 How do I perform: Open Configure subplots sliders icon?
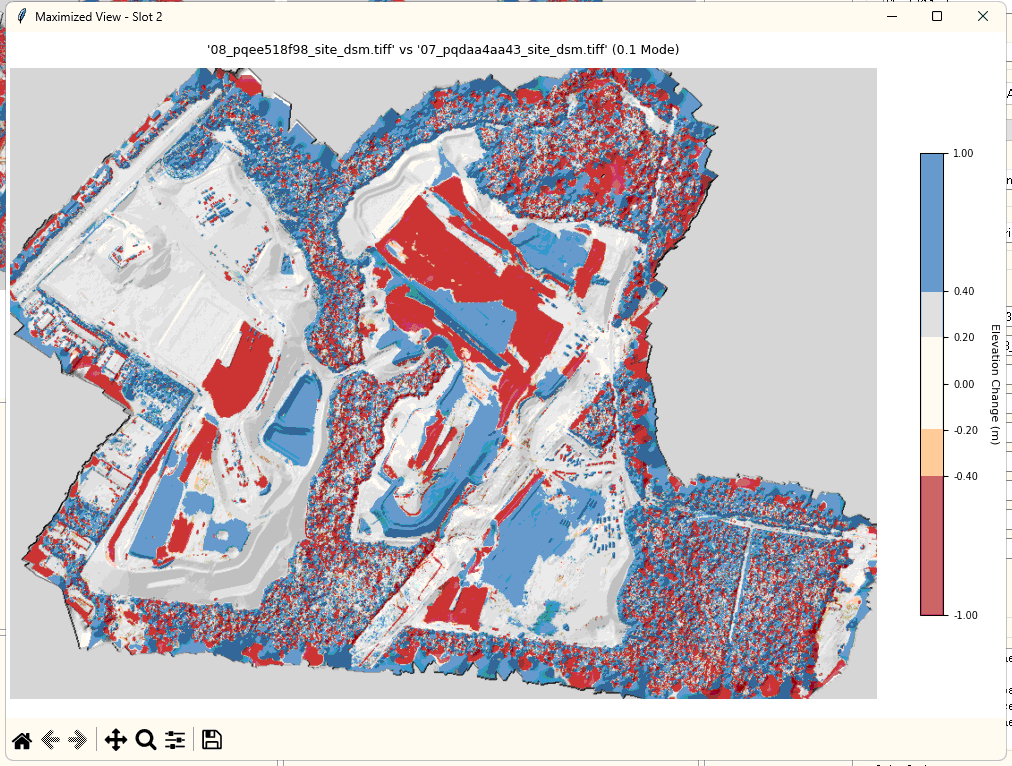pyautogui.click(x=175, y=740)
